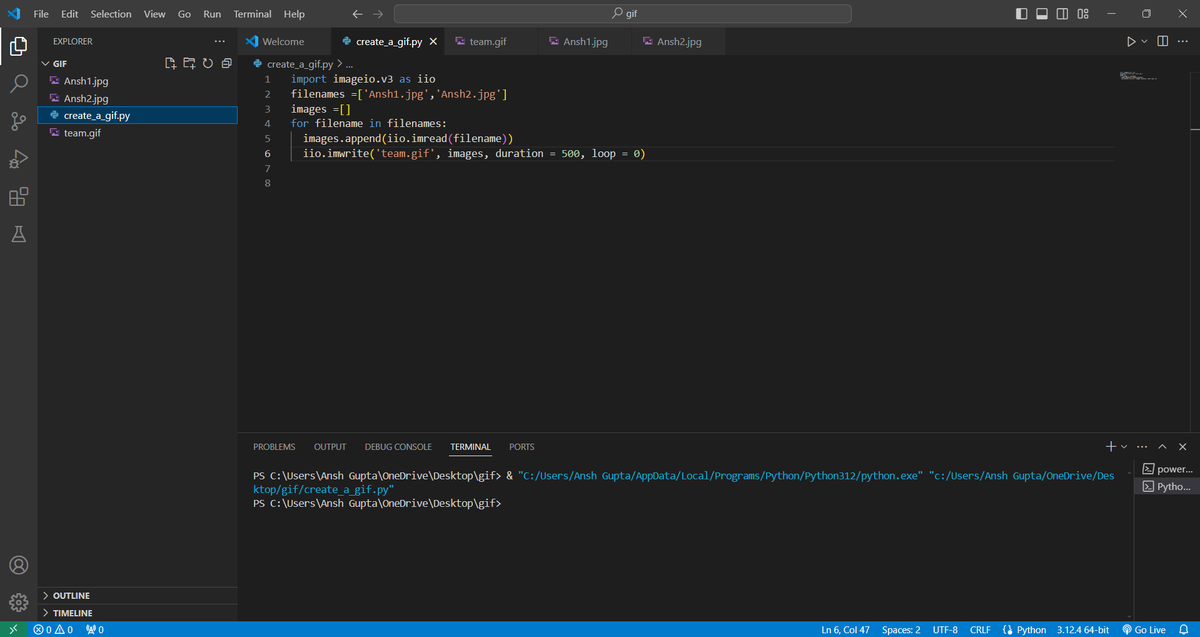Show the PROBLEMS panel tab
1200x637 pixels.
coord(274,446)
